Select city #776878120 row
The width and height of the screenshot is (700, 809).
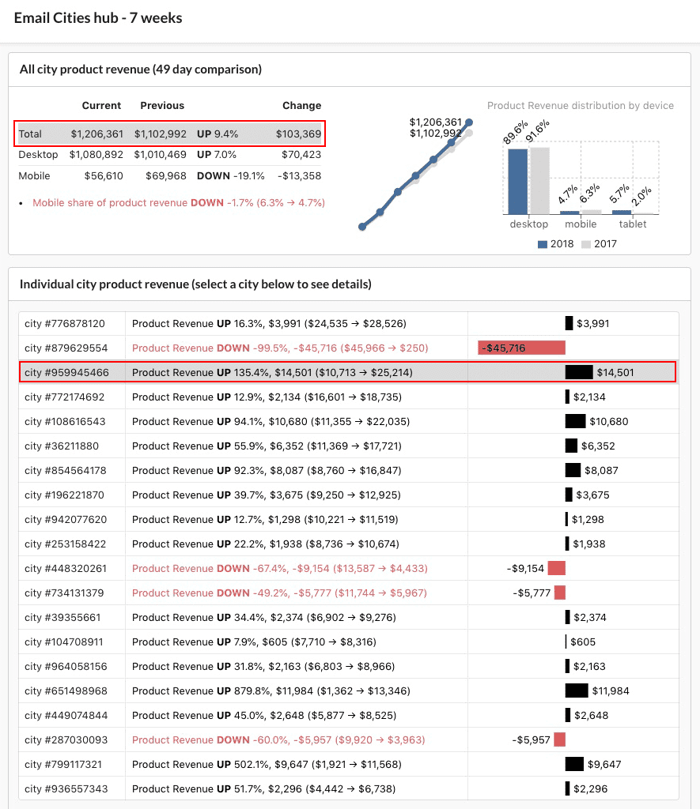(x=349, y=323)
